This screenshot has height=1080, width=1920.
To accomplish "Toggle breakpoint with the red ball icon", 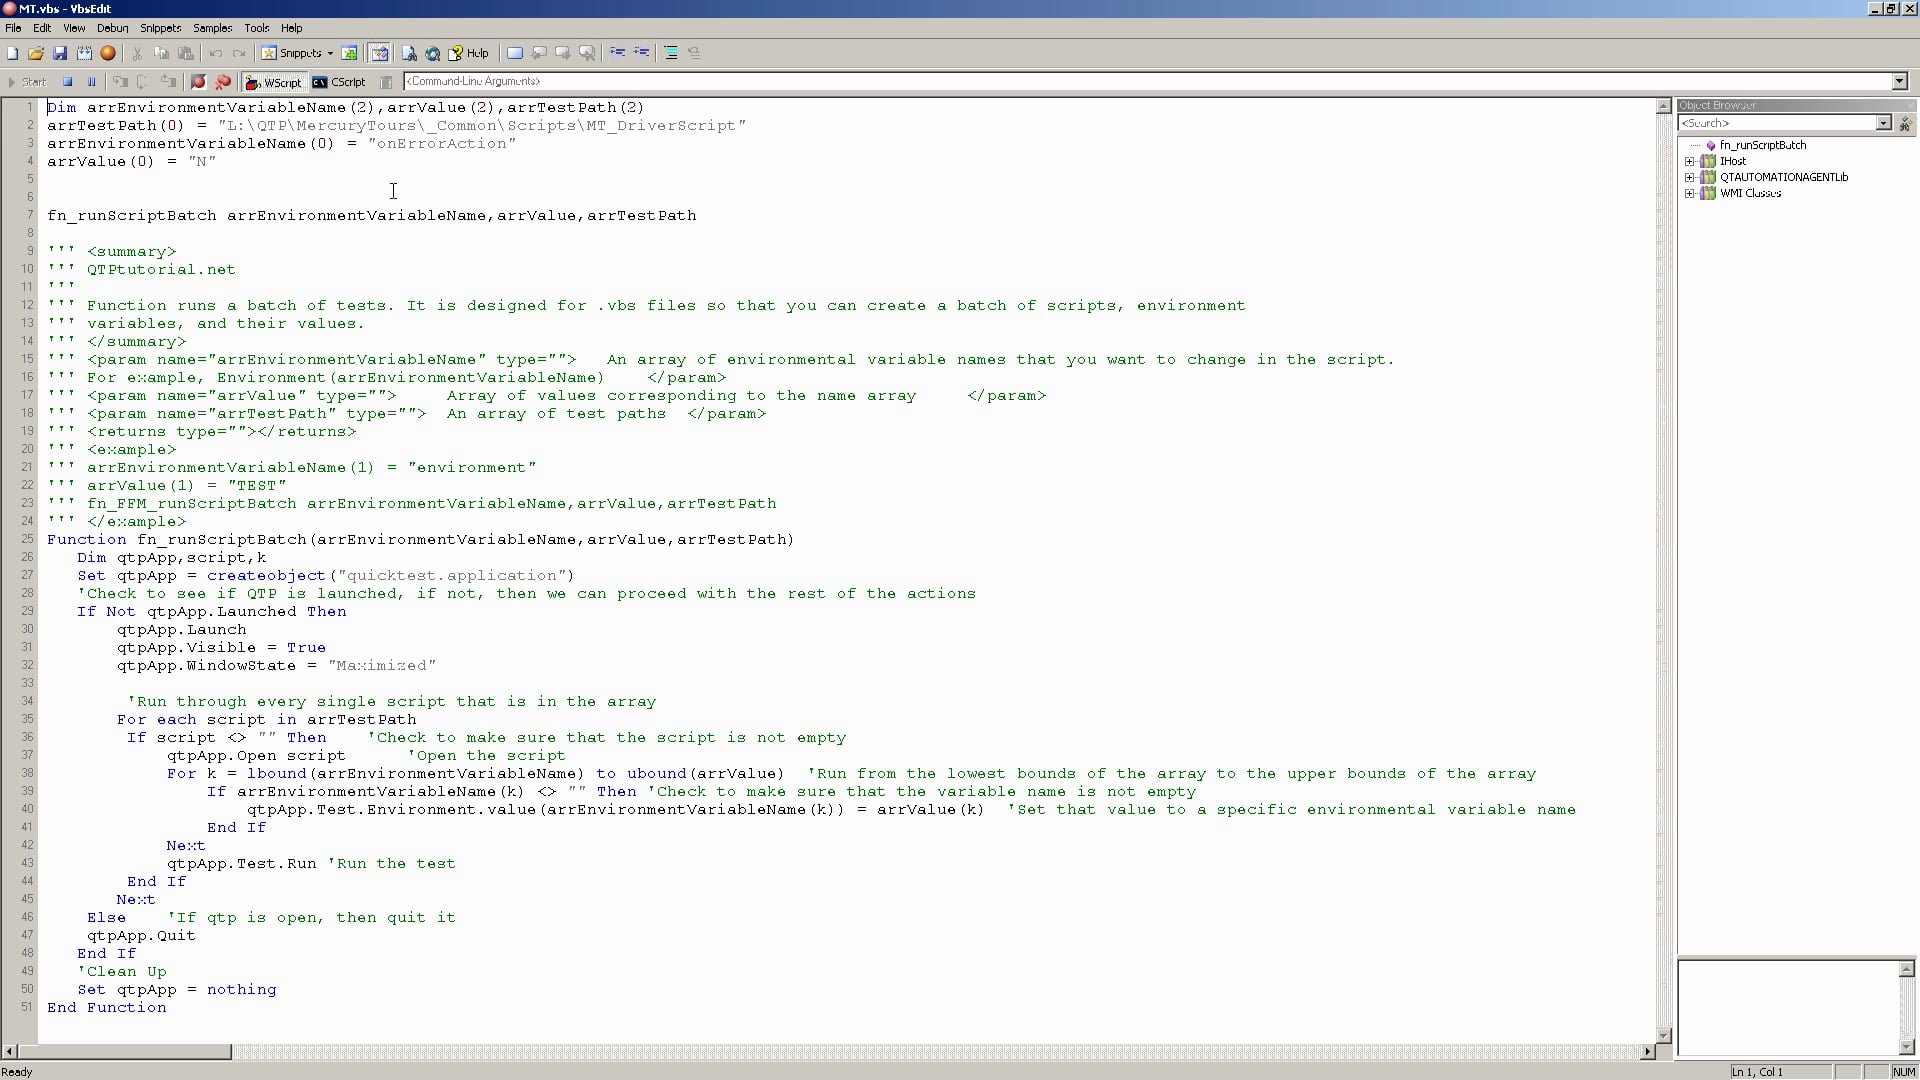I will tap(198, 82).
